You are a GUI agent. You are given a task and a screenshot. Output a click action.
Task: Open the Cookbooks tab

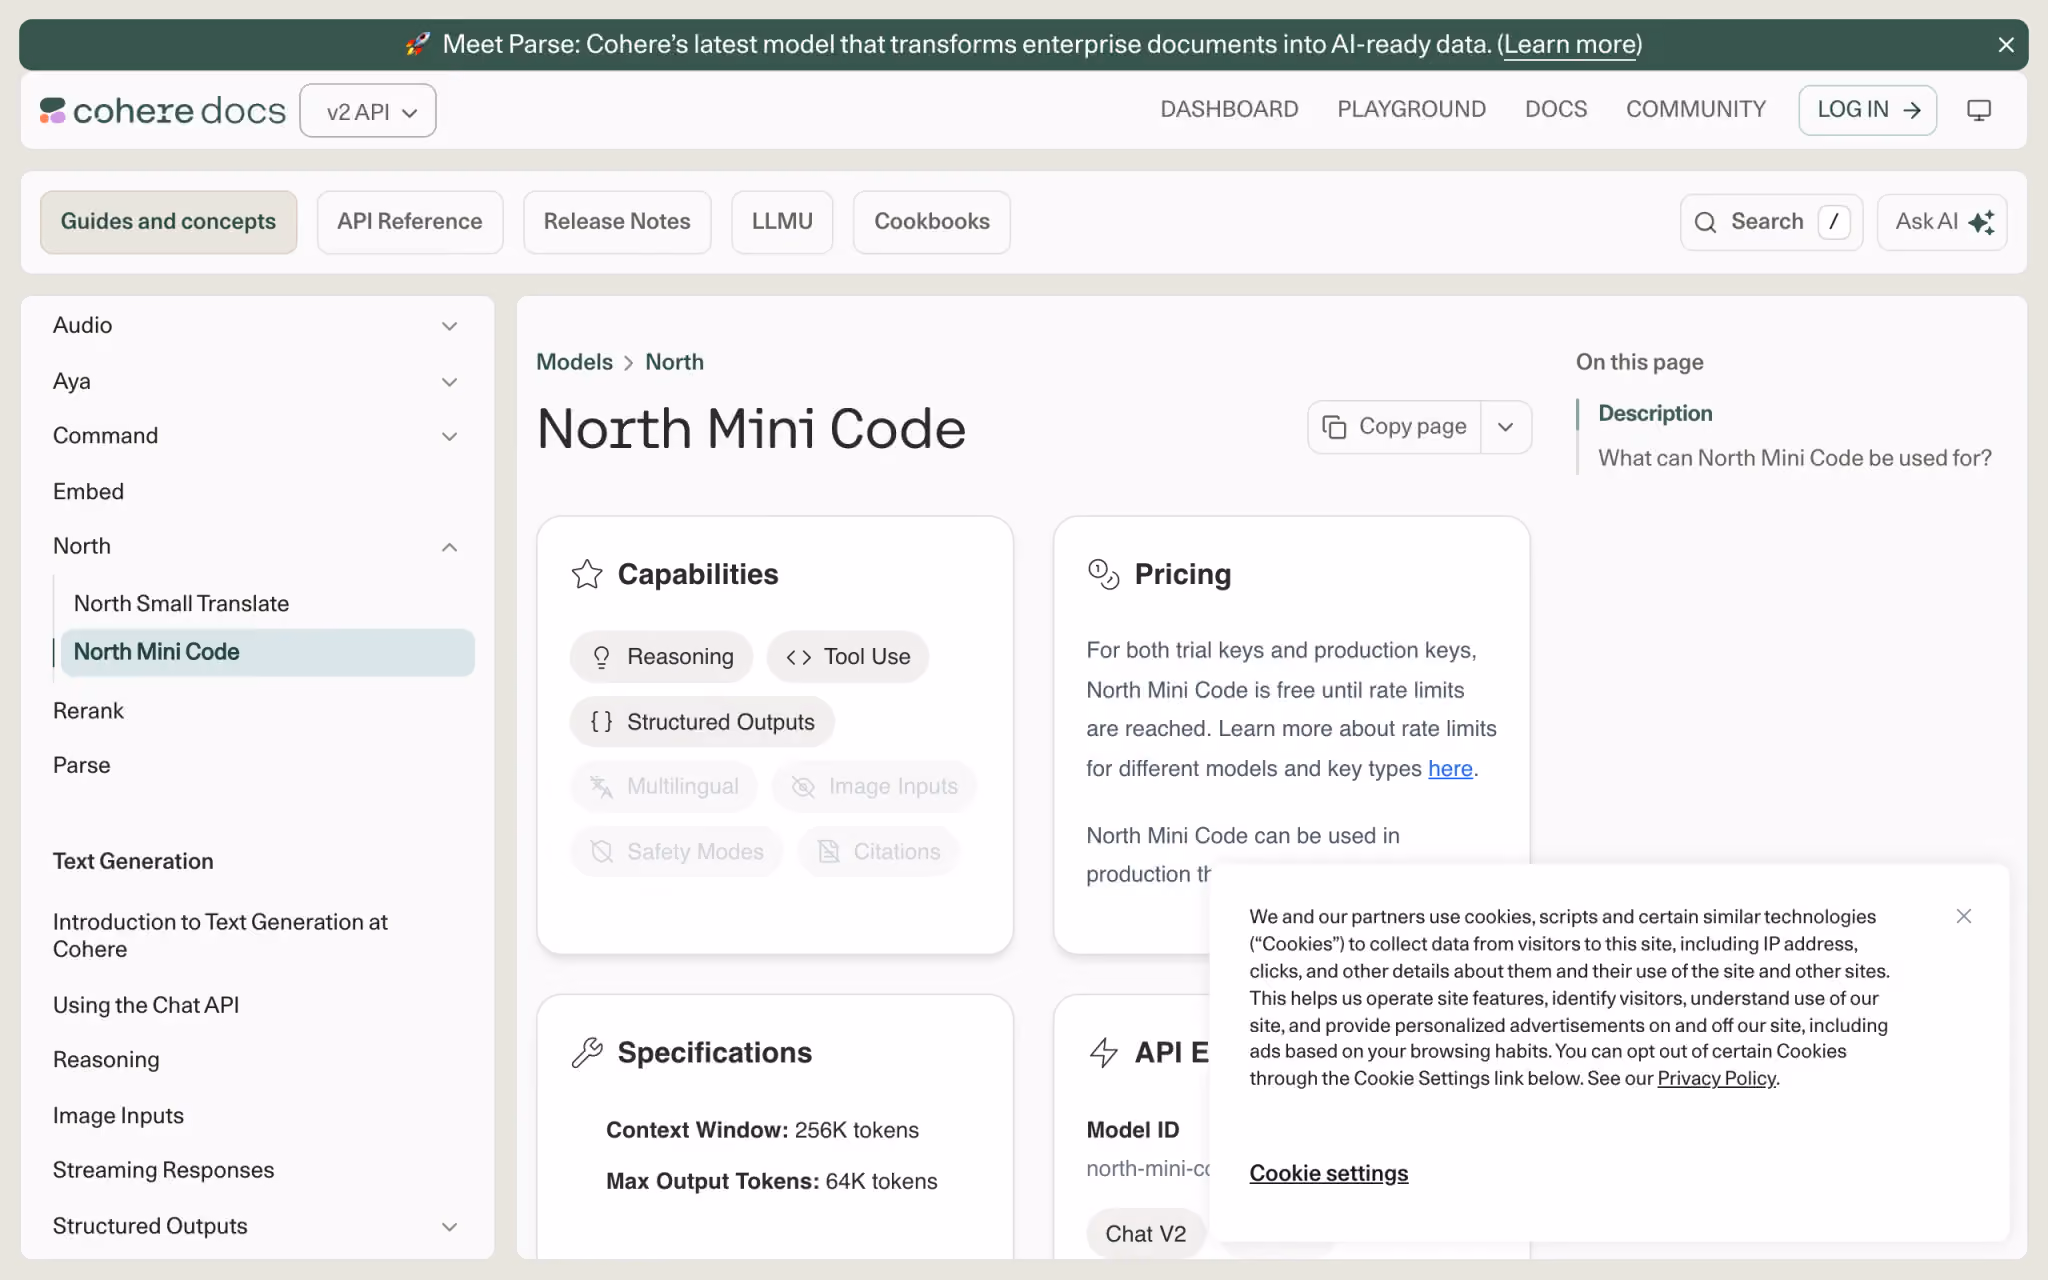click(932, 222)
